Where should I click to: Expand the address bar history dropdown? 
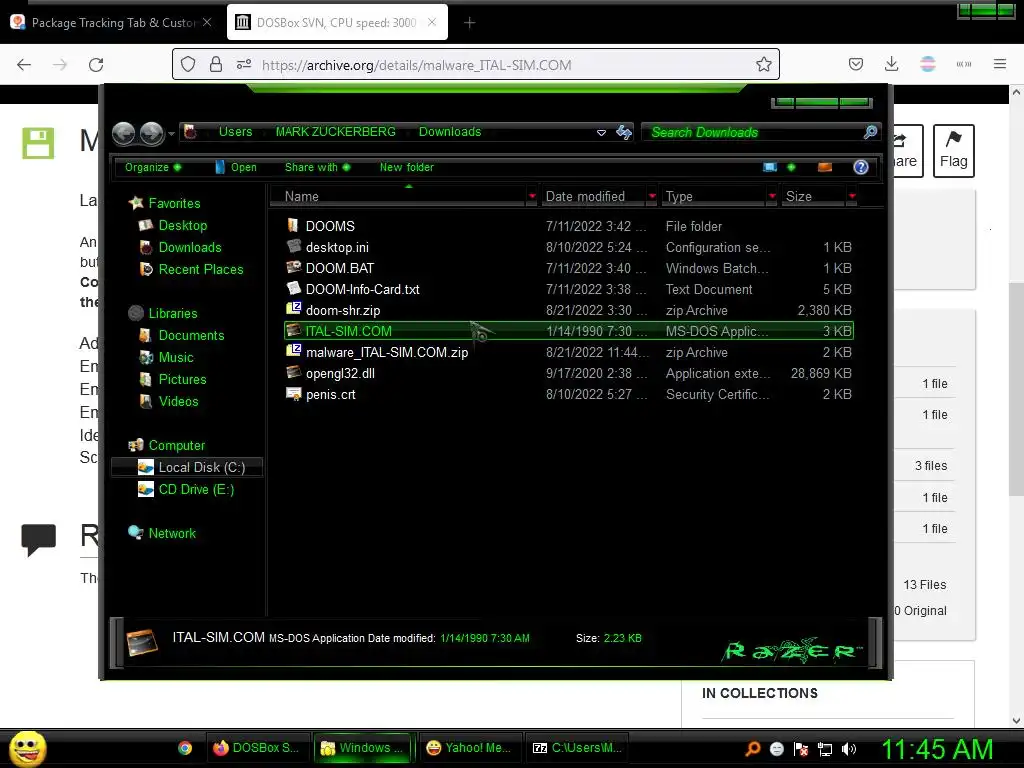601,133
